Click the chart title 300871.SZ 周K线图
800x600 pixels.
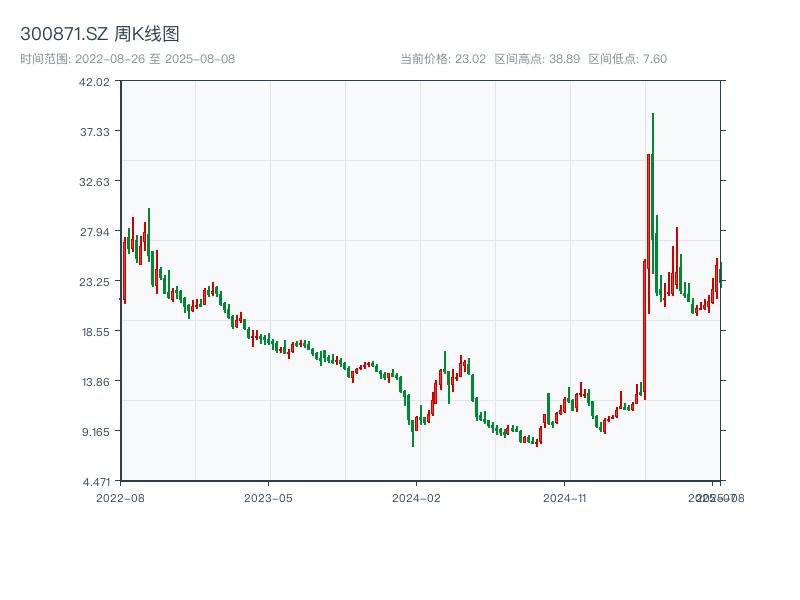[99, 34]
